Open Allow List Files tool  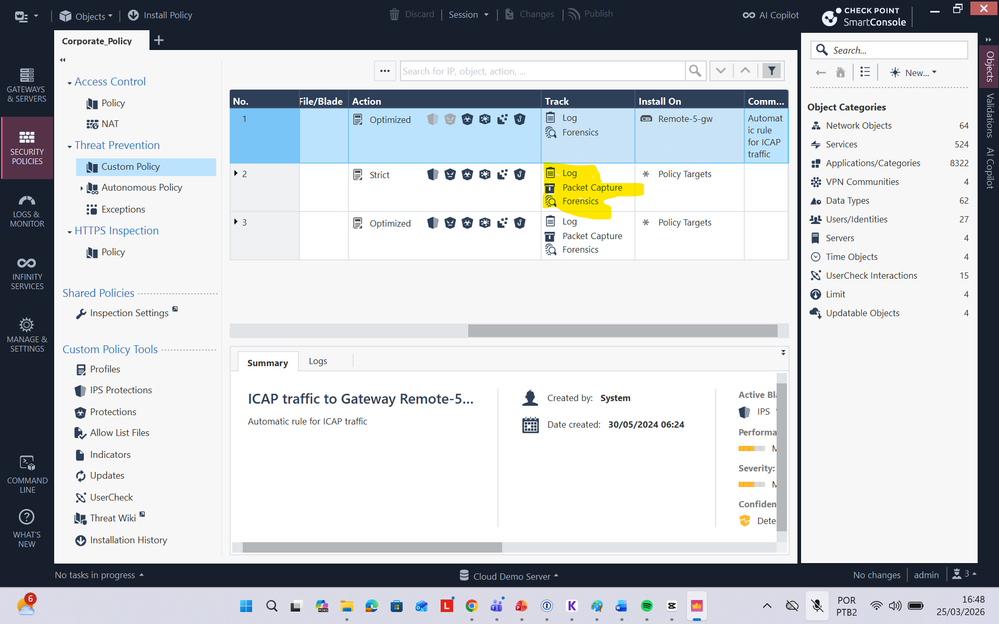[x=112, y=433]
